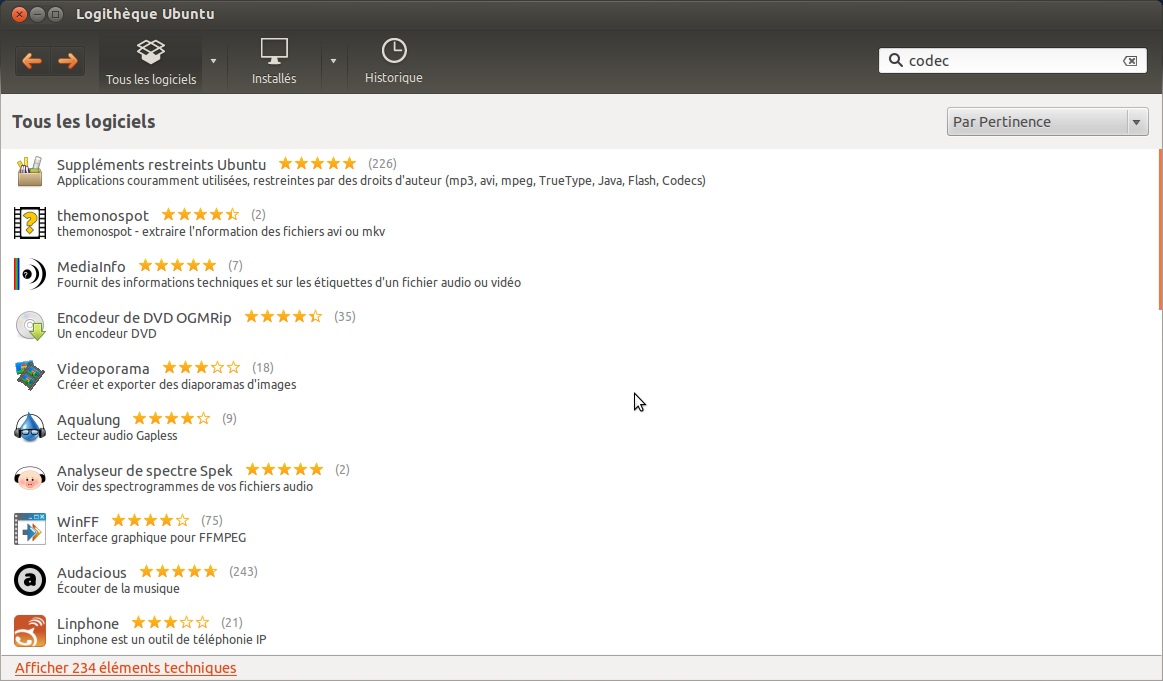
Task: Click the (35) review count for OGMRip
Action: [345, 316]
